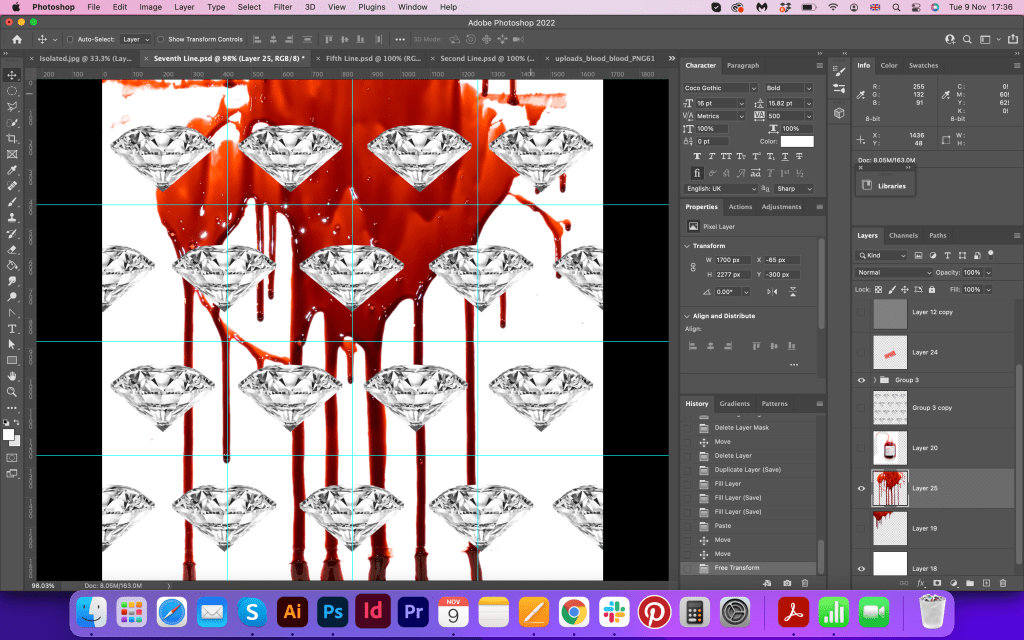Screen dimensions: 1024x640
Task: Open the Filter menu
Action: pyautogui.click(x=283, y=7)
